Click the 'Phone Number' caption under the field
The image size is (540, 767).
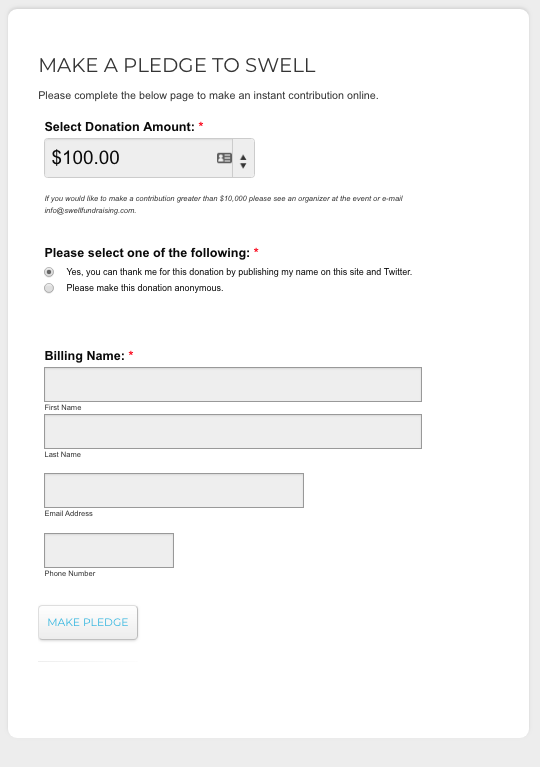click(70, 573)
